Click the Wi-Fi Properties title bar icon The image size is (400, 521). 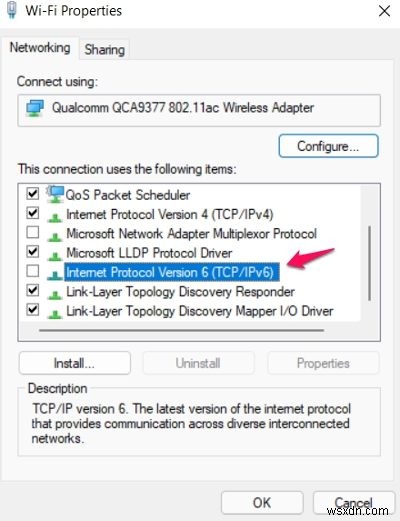pyautogui.click(x=12, y=10)
